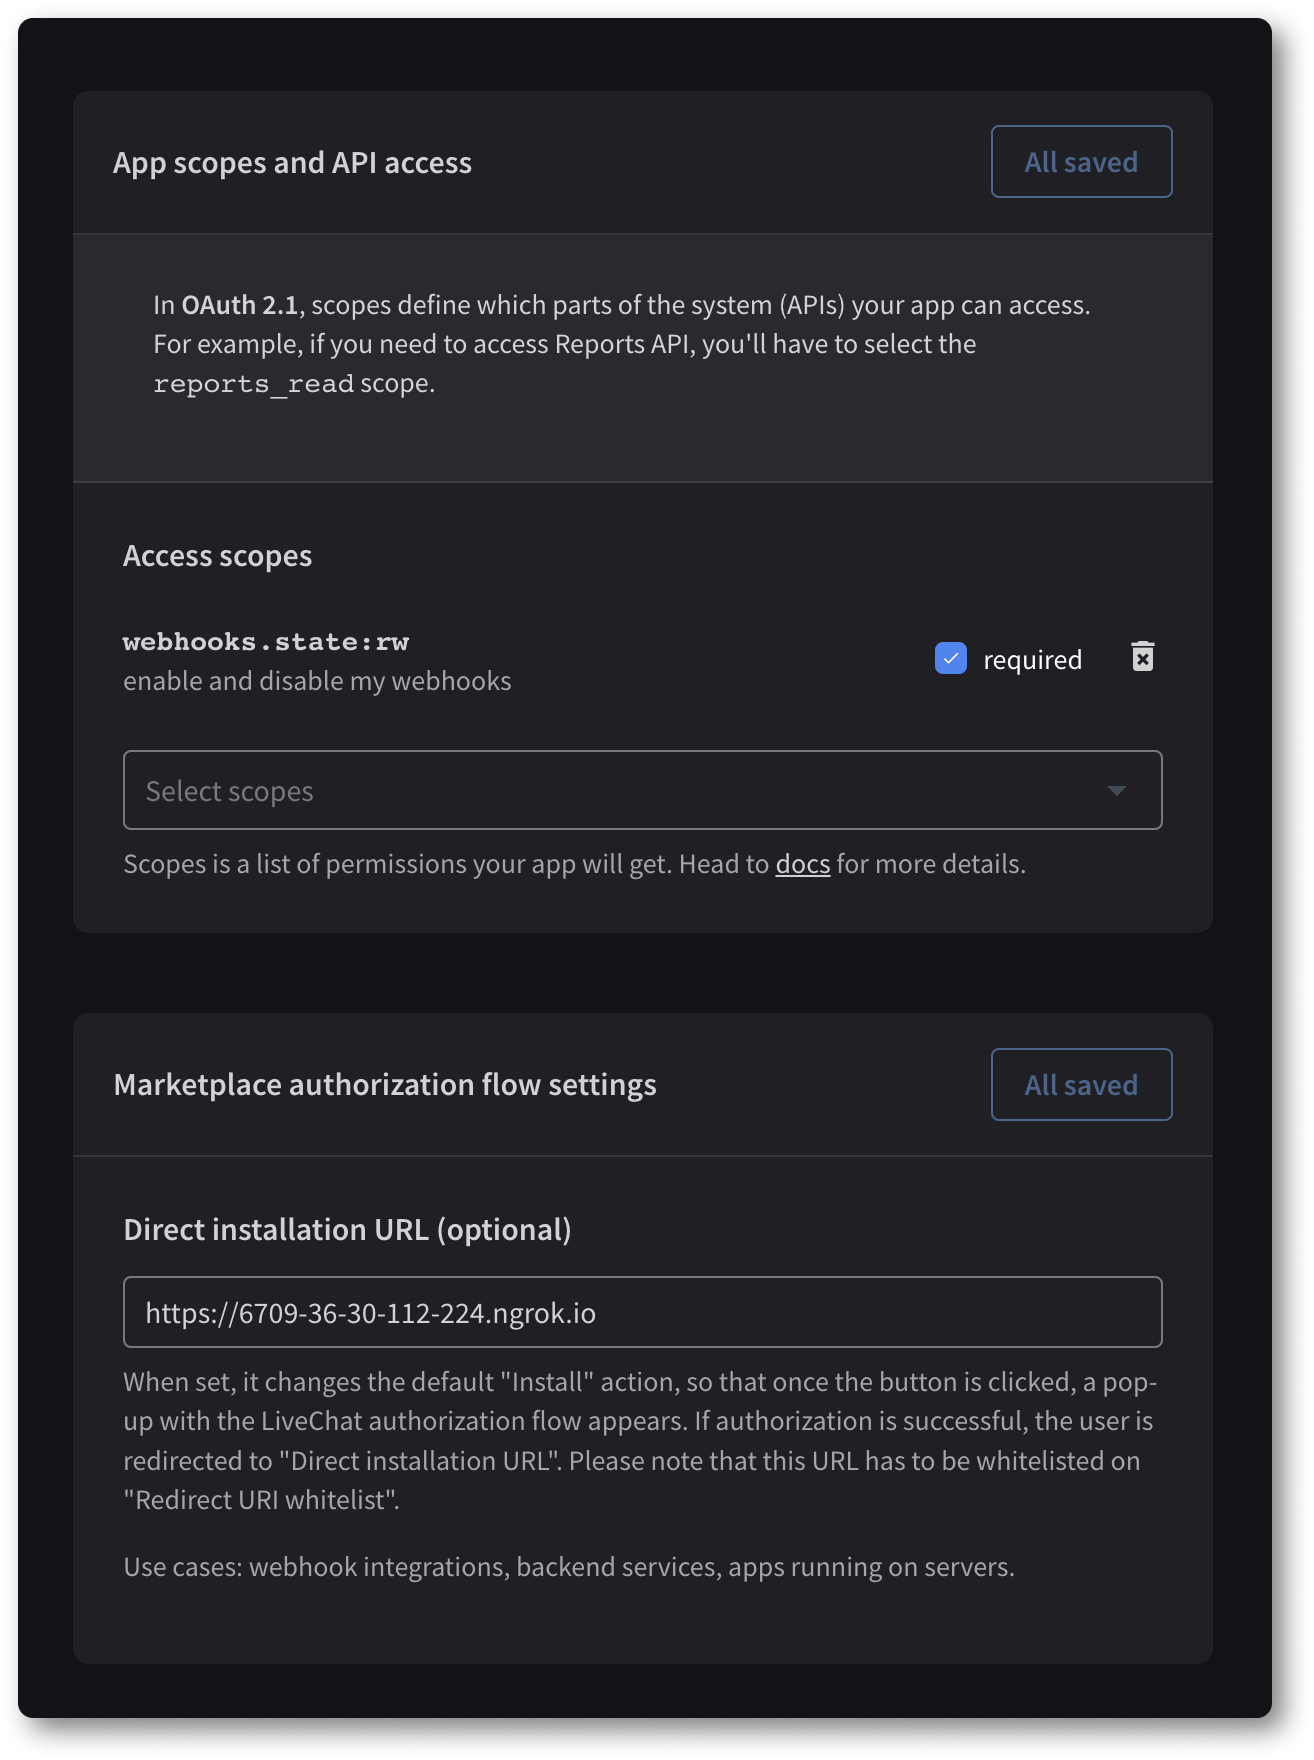Click the App scopes and API access title

[292, 163]
